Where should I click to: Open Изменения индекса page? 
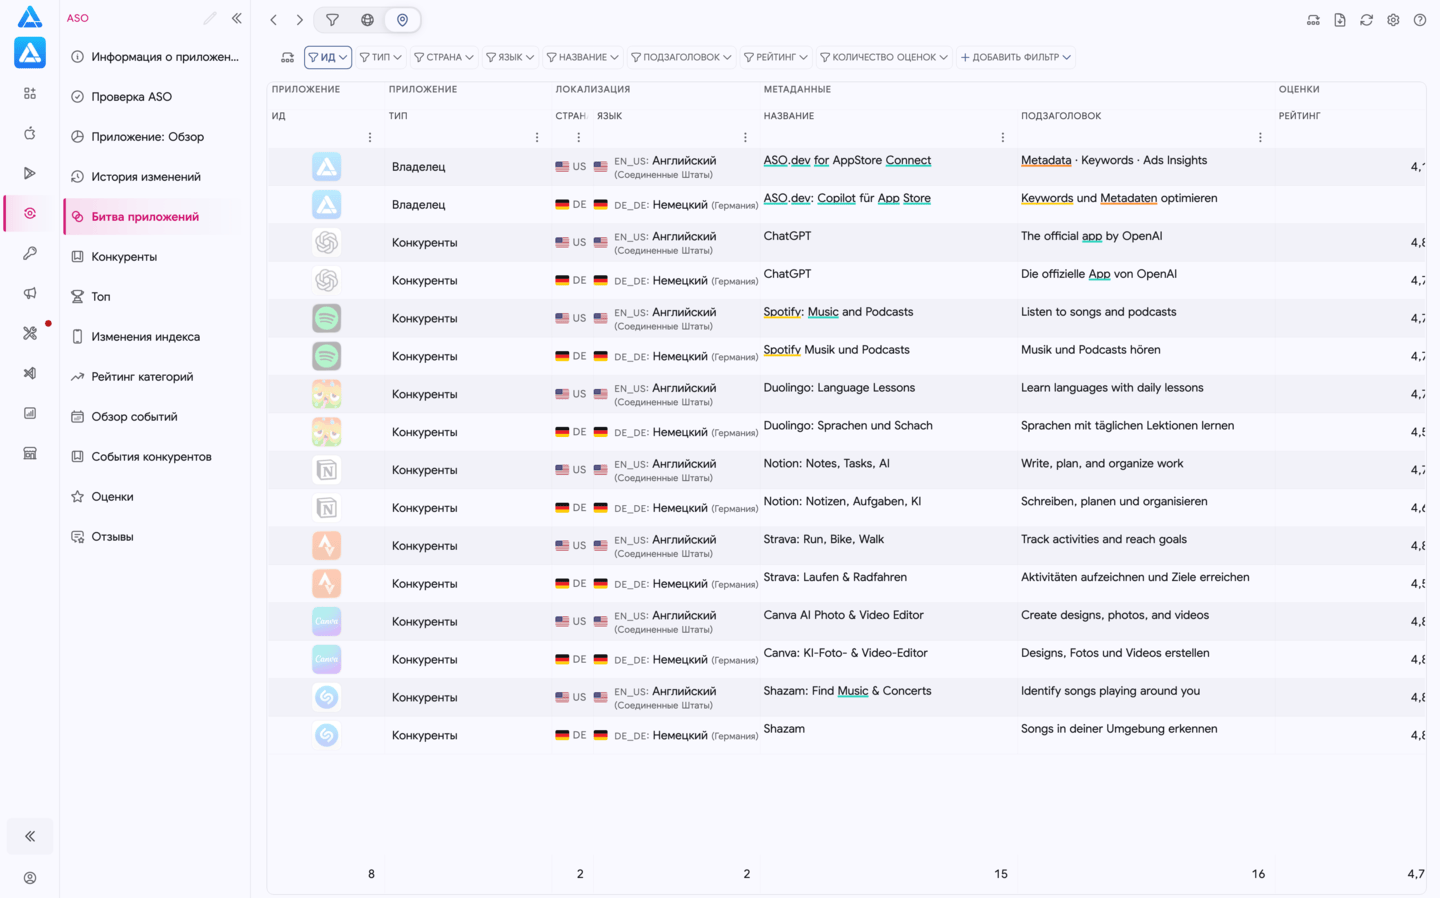[x=155, y=337]
